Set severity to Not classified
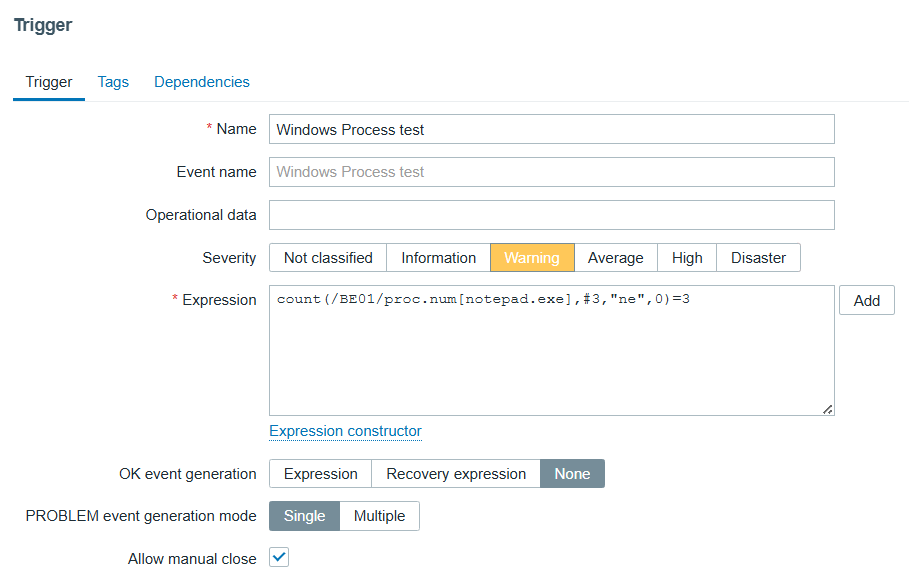The height and width of the screenshot is (573, 909). 328,258
